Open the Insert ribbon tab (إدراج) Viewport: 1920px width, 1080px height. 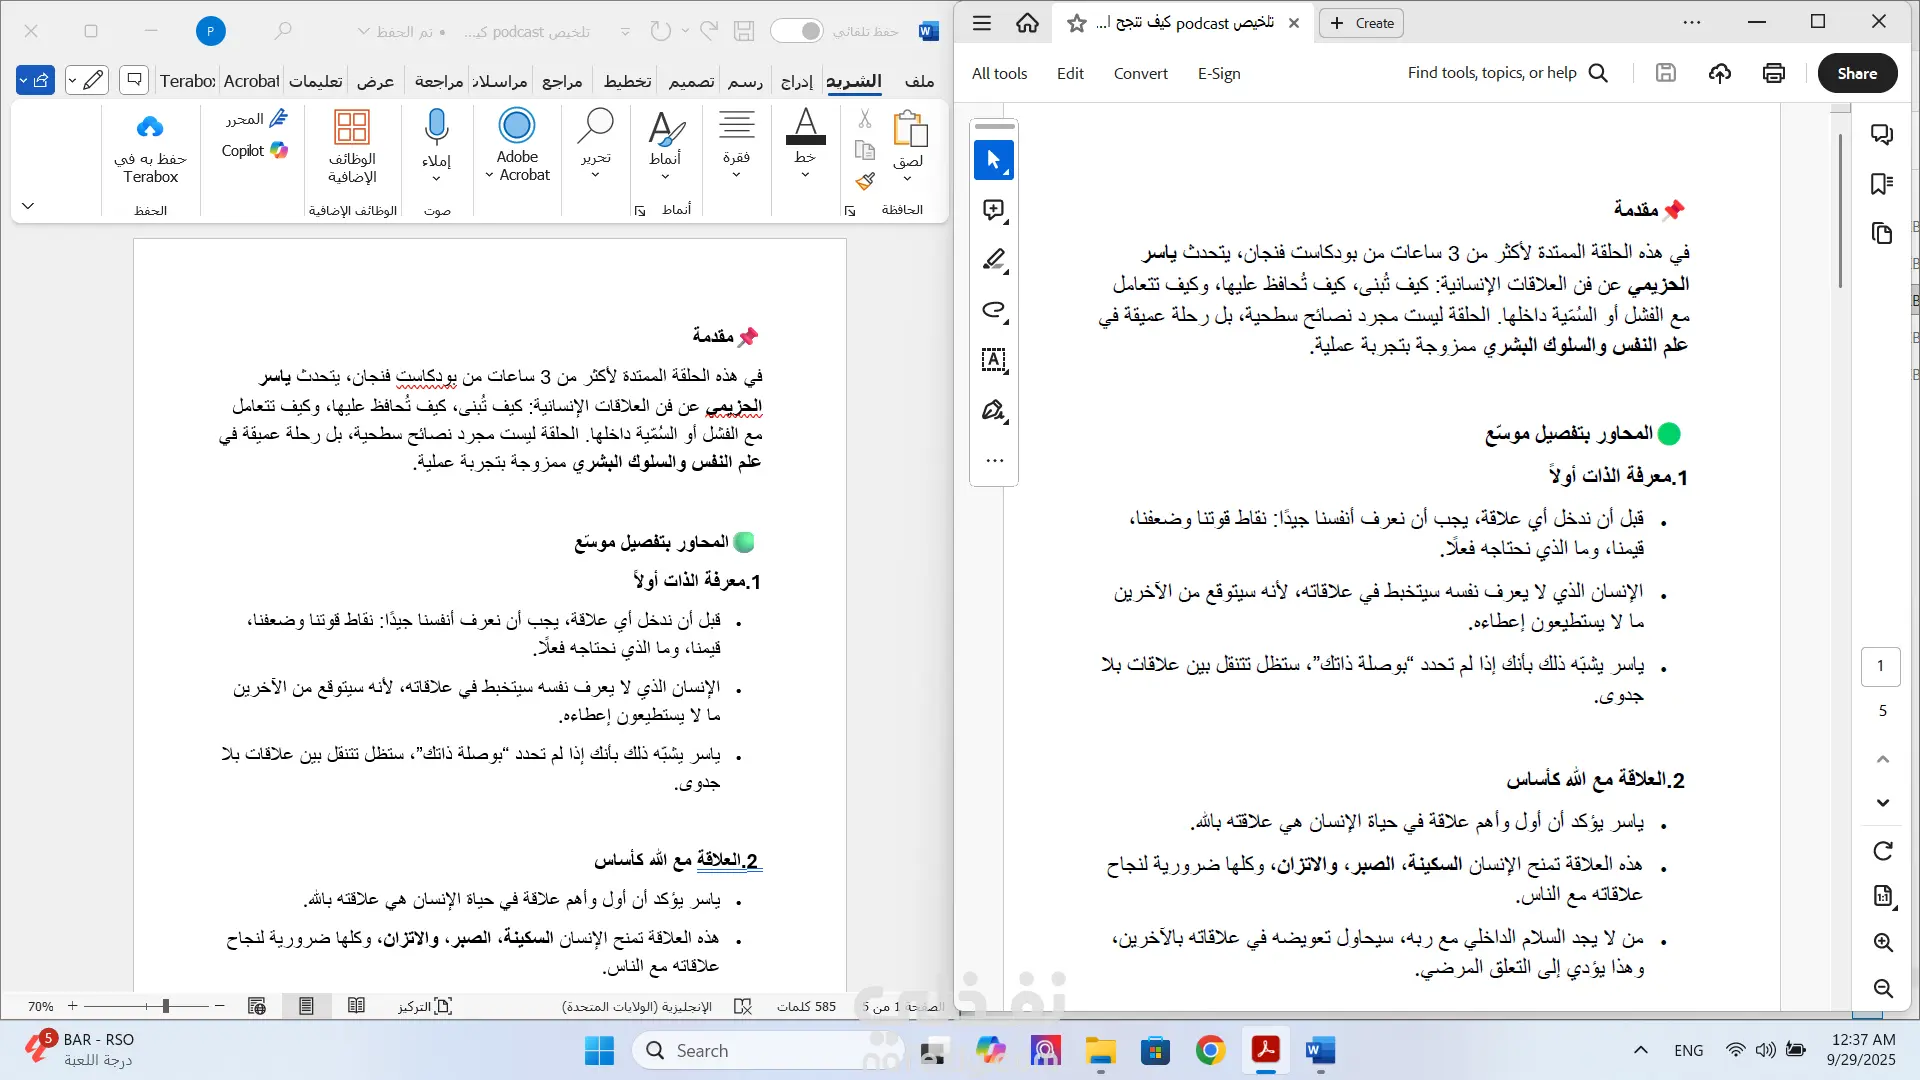pos(796,81)
